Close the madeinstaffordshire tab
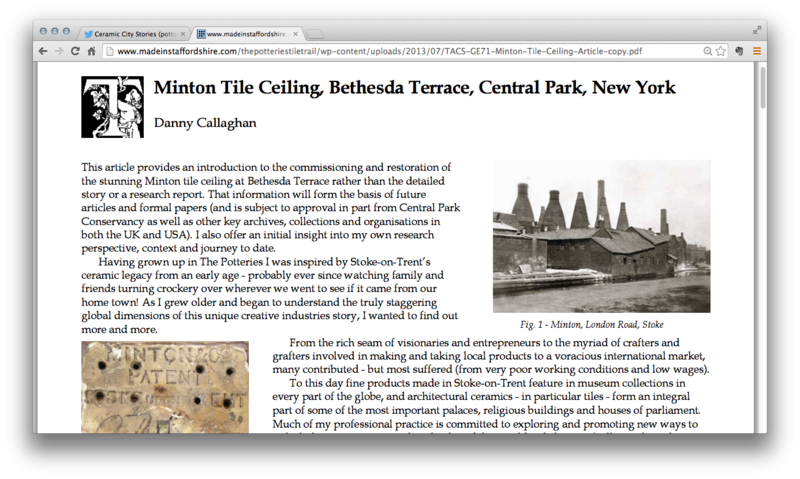The height and width of the screenshot is (479, 800). point(296,33)
